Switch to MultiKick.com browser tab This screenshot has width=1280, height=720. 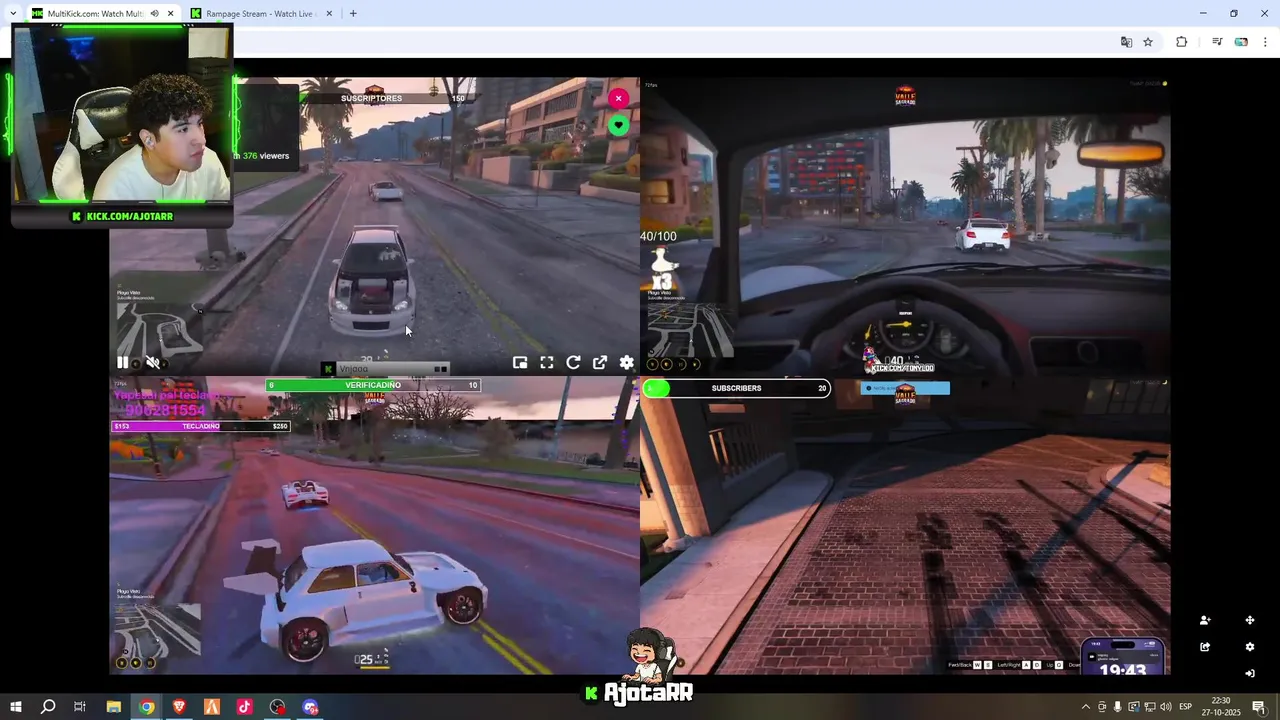[95, 14]
